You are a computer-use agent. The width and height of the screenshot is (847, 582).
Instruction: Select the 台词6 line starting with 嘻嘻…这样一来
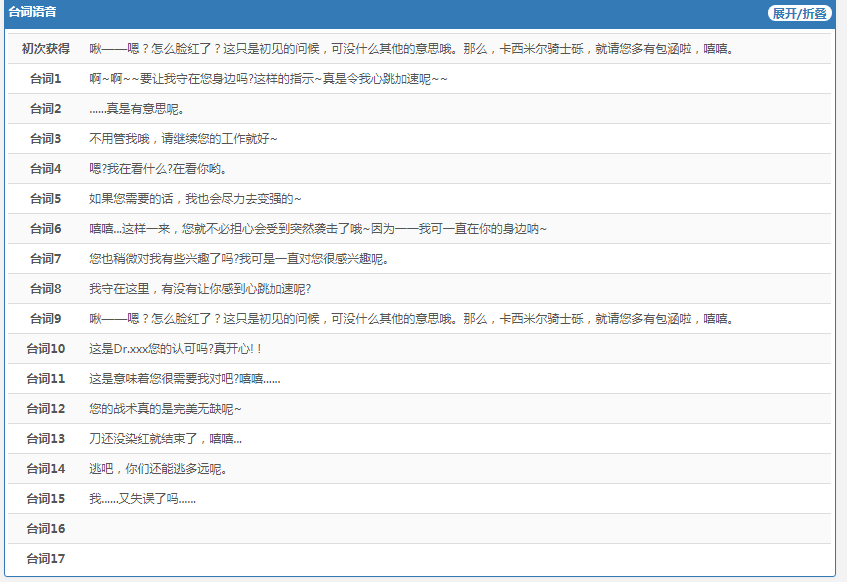pyautogui.click(x=318, y=229)
